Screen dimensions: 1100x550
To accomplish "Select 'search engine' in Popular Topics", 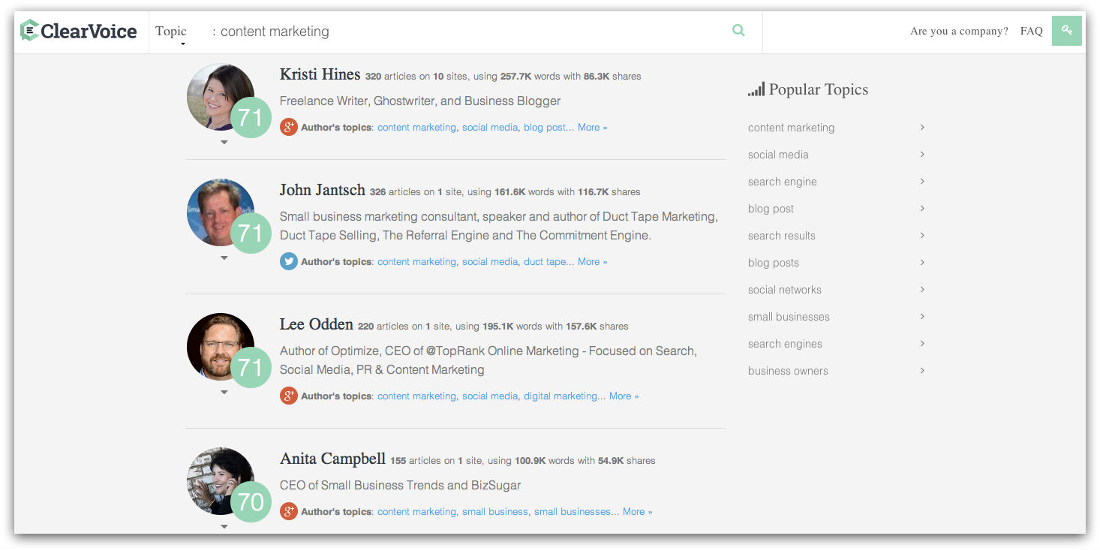I will (x=782, y=182).
